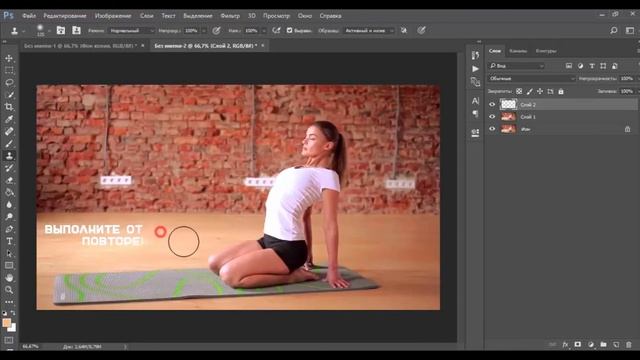Open the Character panel icon
Screen dimensions: 640x360
(x=475, y=101)
